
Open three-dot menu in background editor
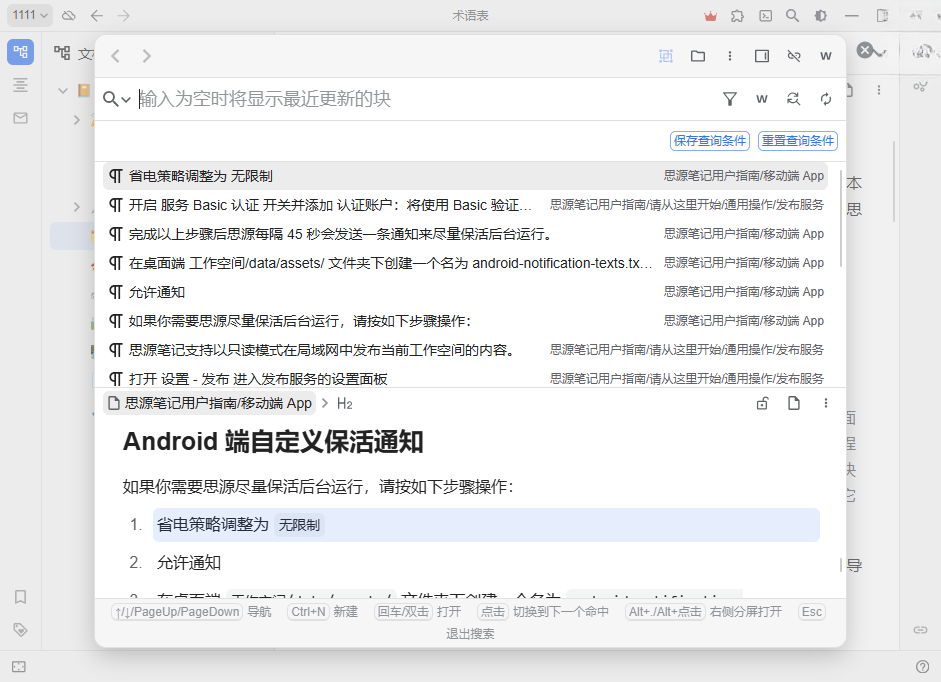[x=879, y=90]
